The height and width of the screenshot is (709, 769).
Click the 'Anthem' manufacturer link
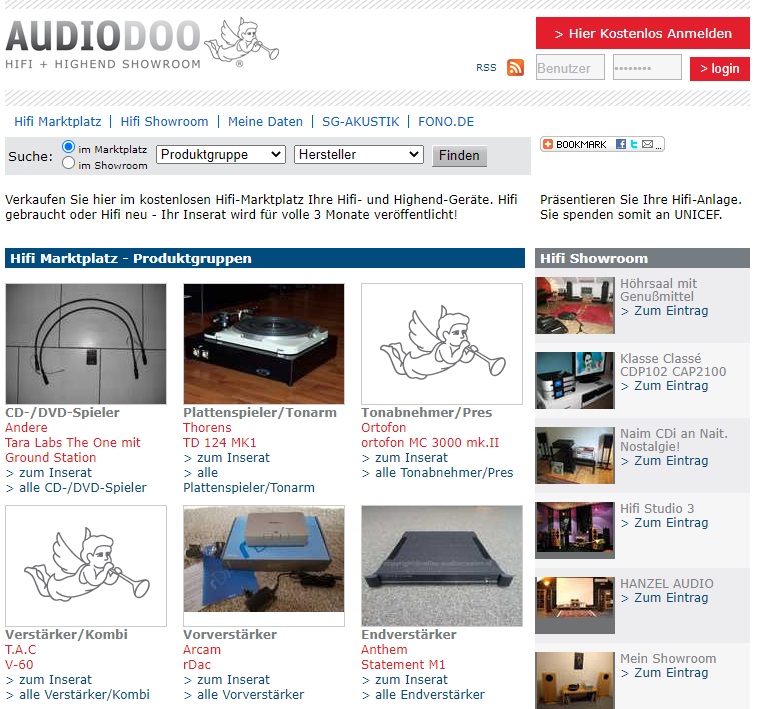point(384,650)
